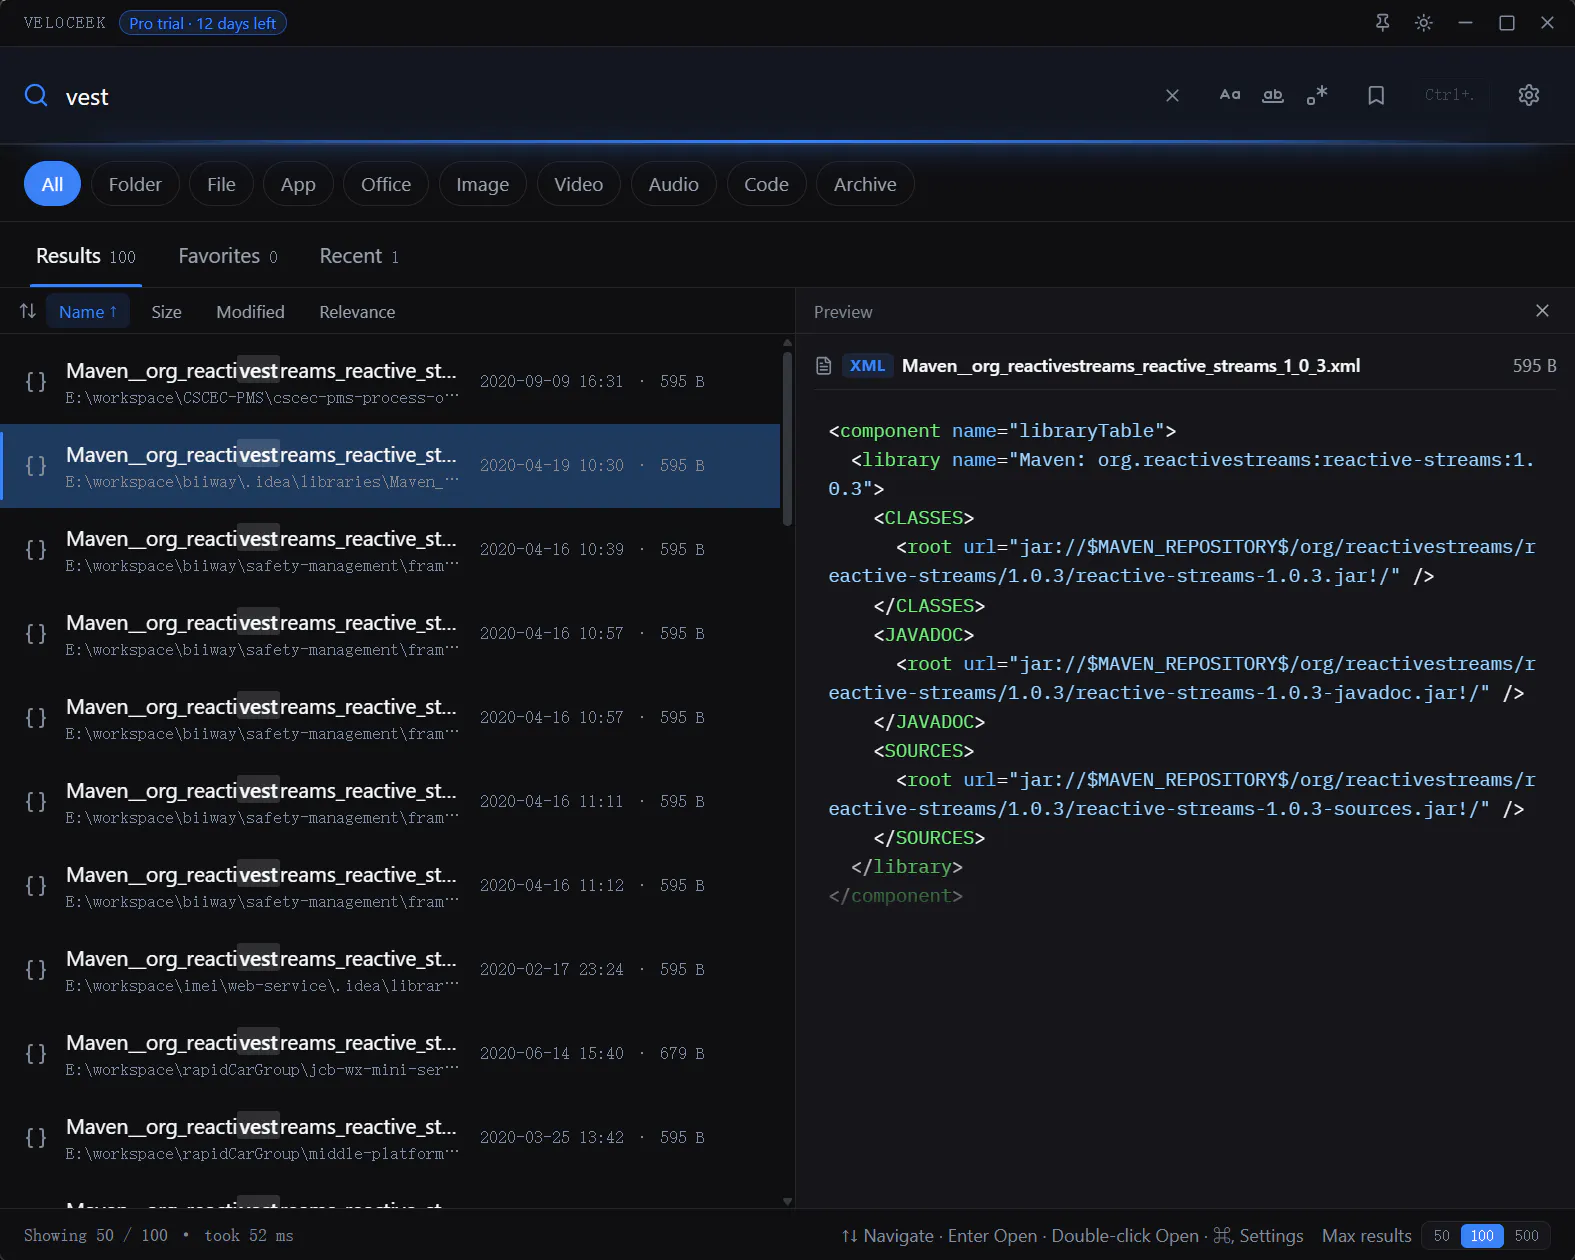Open settings gear in search bar
Viewport: 1575px width, 1260px height.
(x=1529, y=95)
